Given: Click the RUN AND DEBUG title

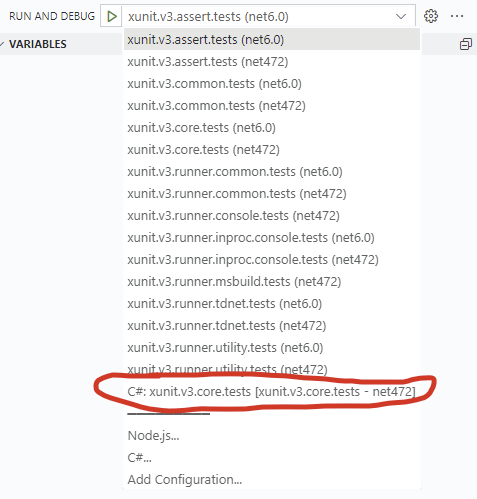Looking at the screenshot, I should pos(52,16).
